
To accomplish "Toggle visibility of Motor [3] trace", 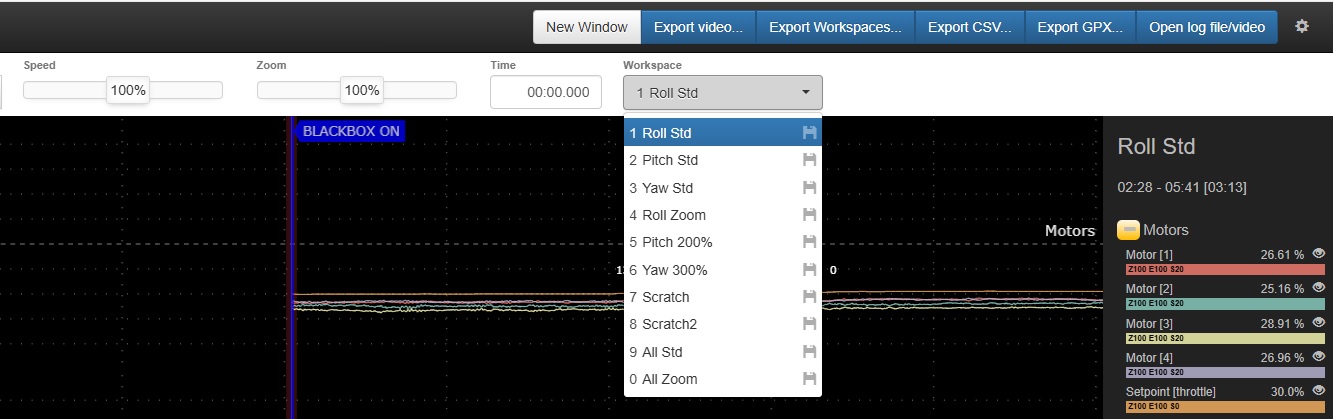I will click(x=1318, y=322).
